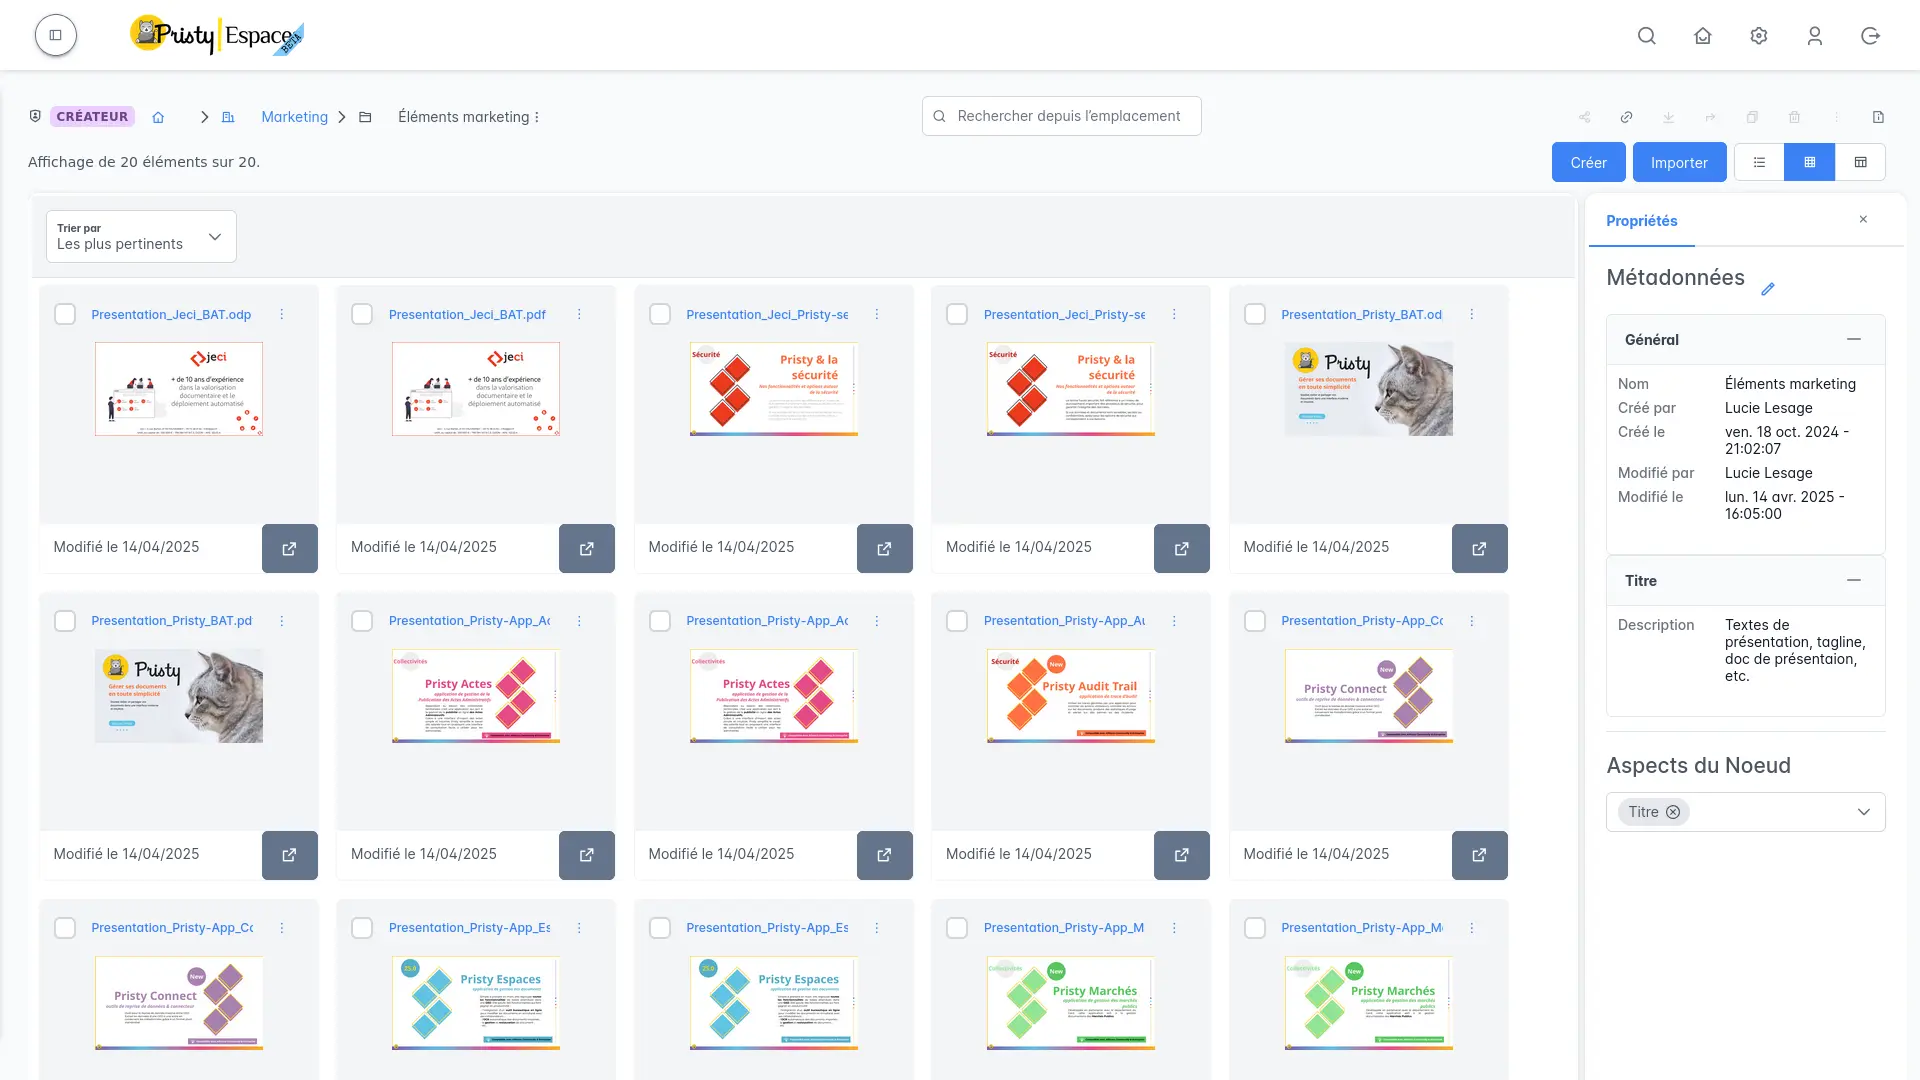Open the Éléments marketing folder options dots

tap(537, 117)
